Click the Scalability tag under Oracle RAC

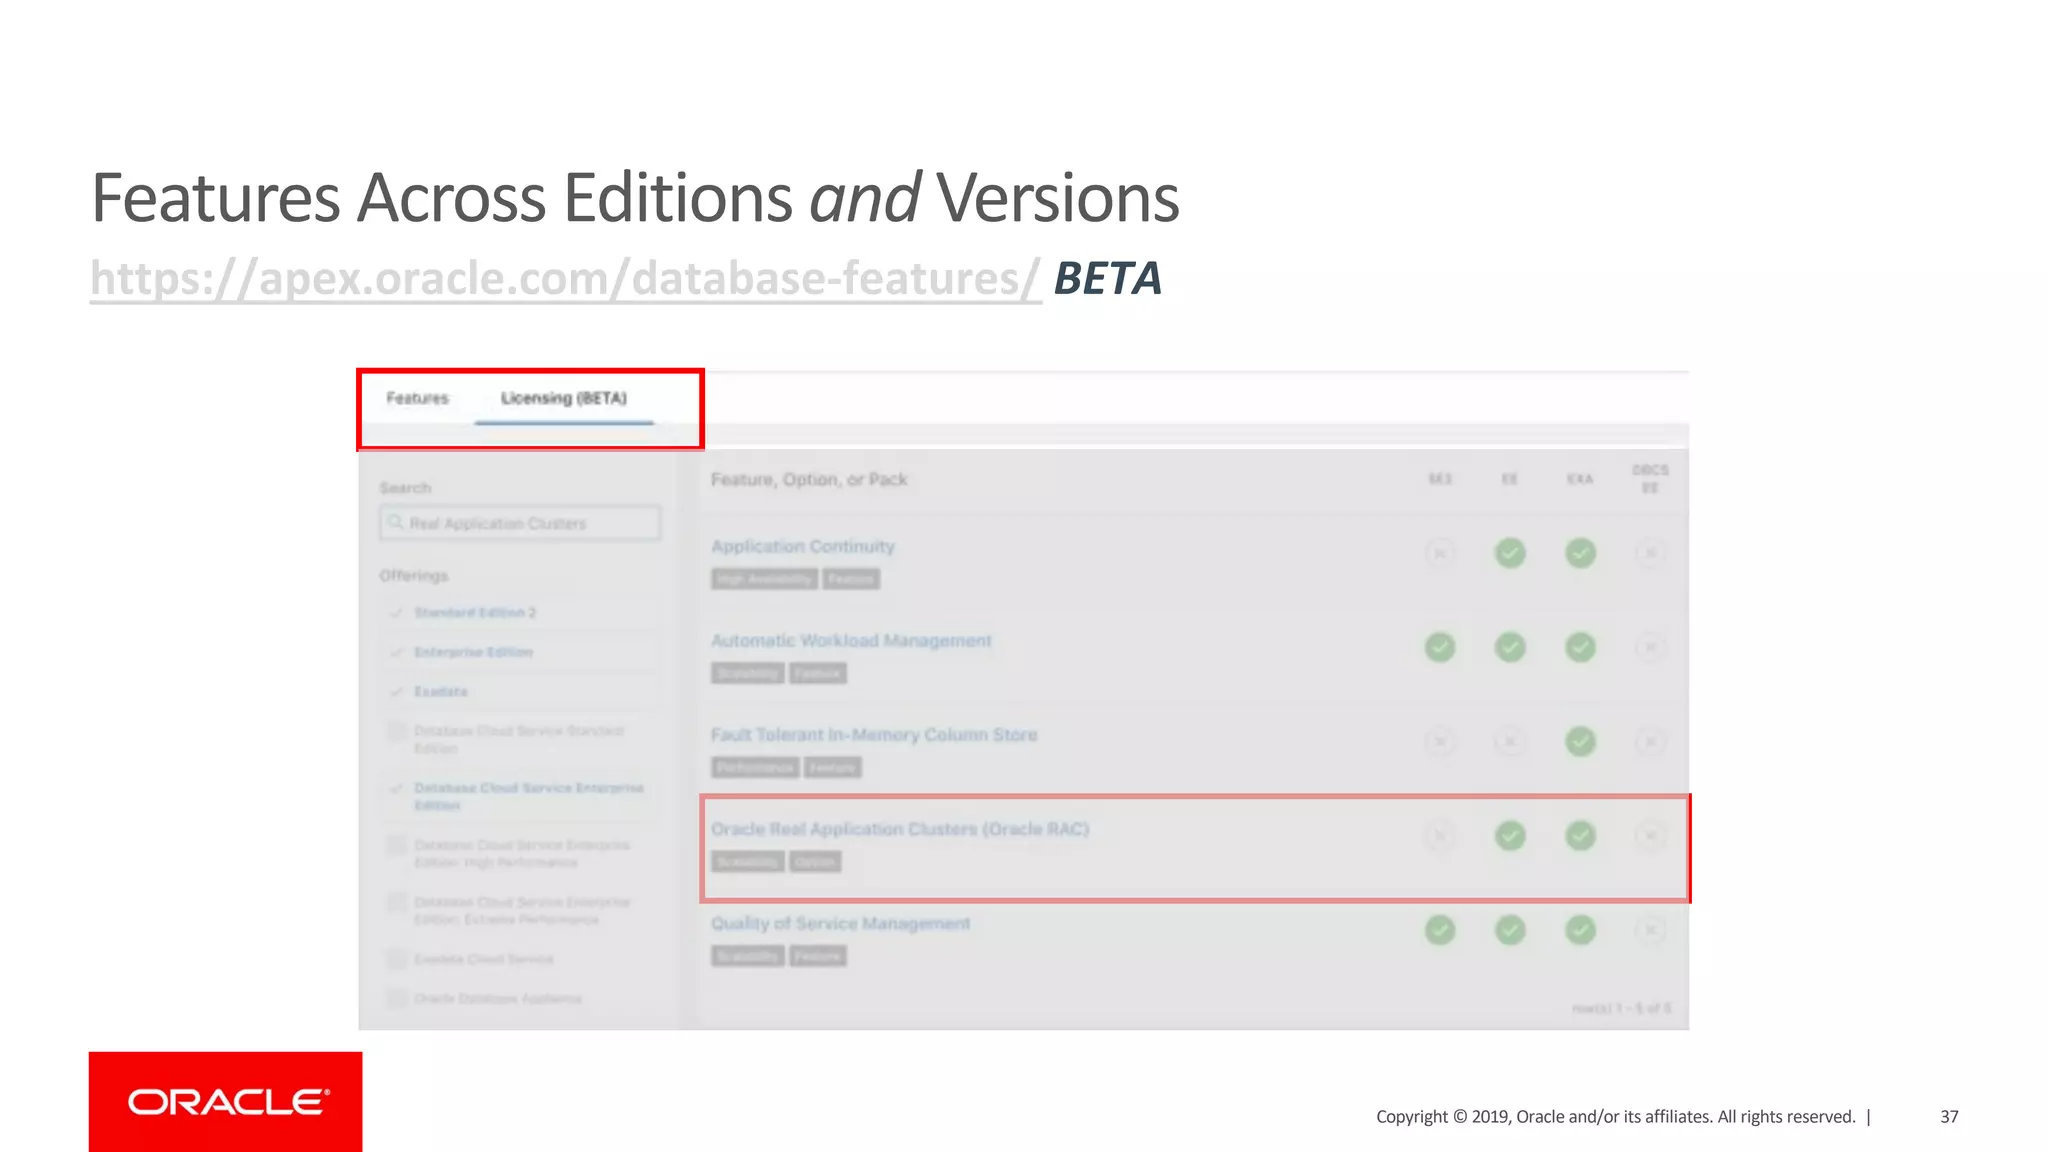(x=748, y=862)
